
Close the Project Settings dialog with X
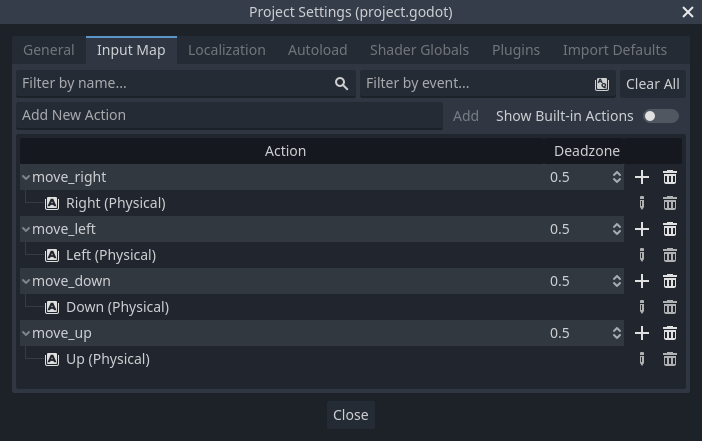[688, 12]
